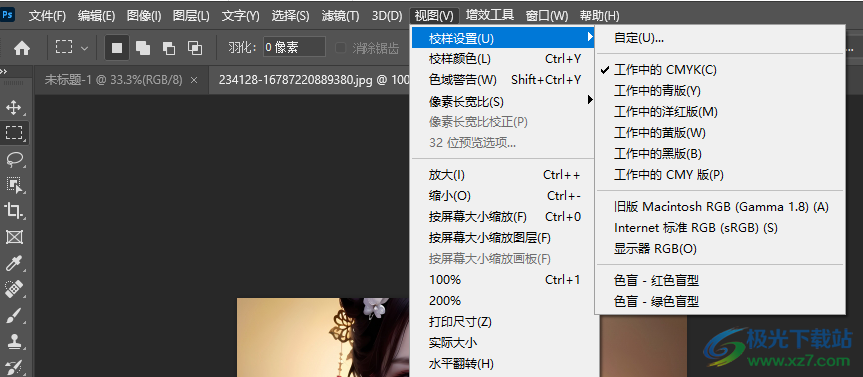Click the 视图(V) menu
This screenshot has width=863, height=377.
coord(434,15)
